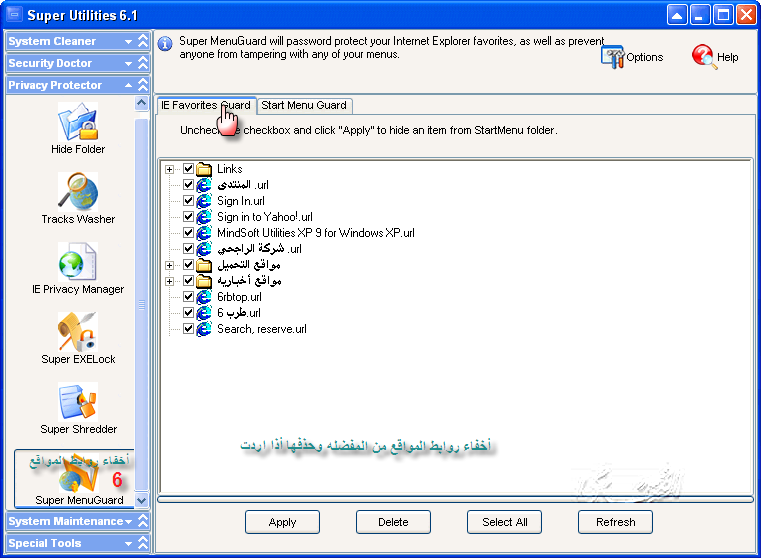Open the Special Tools panel header
This screenshot has height=558, width=761.
tap(78, 543)
